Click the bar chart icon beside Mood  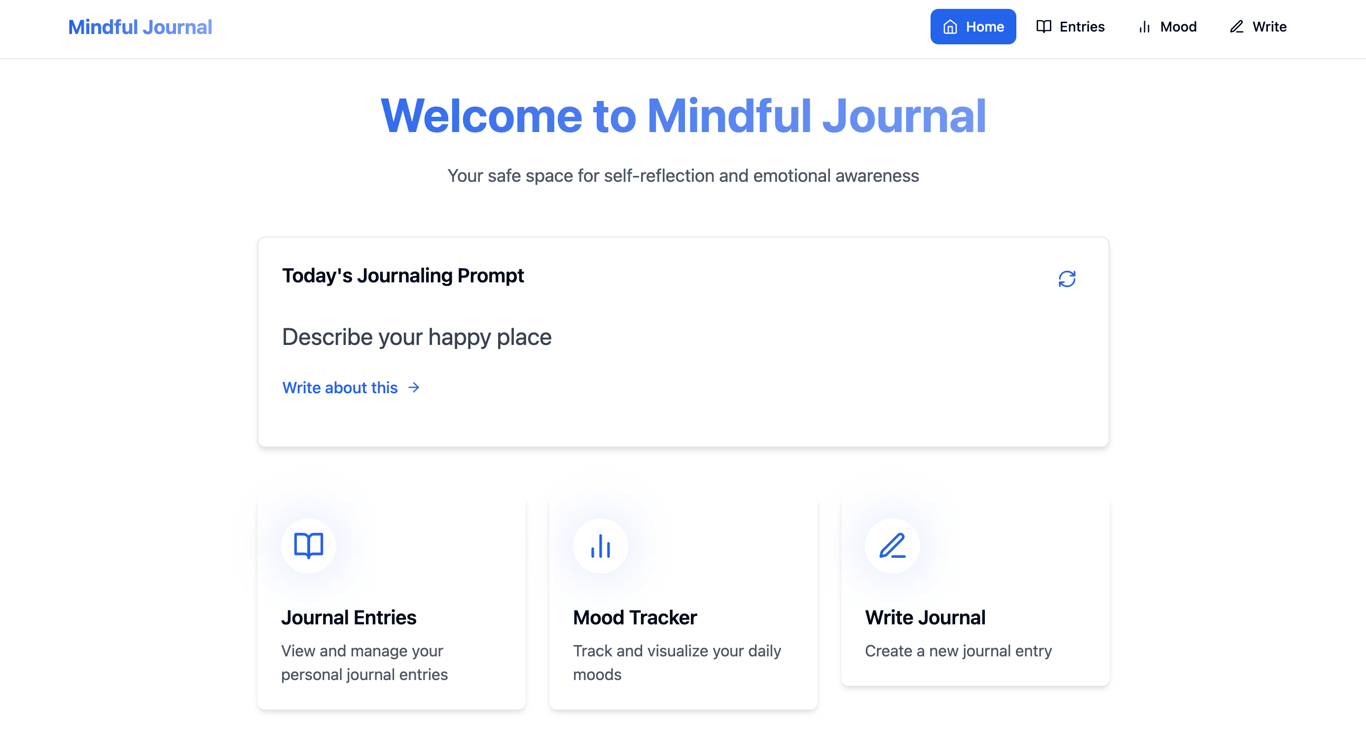(1143, 26)
